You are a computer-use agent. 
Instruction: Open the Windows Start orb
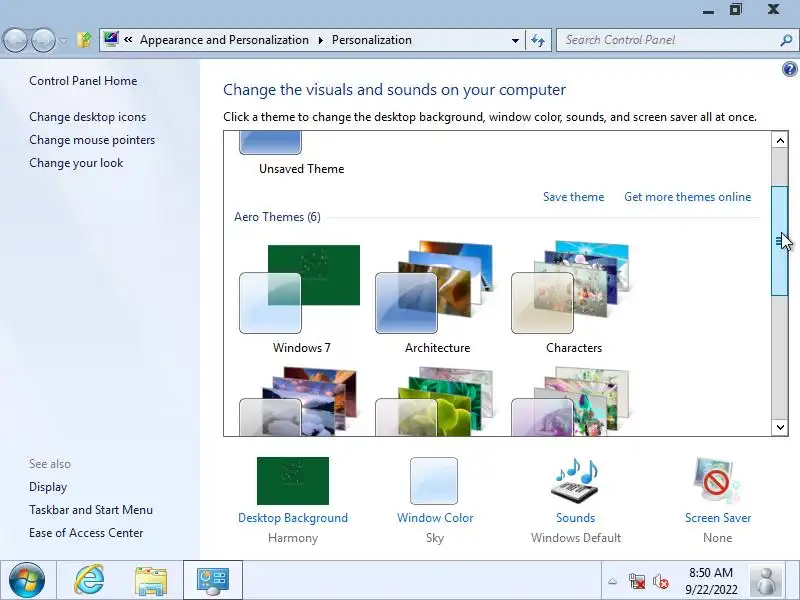(27, 580)
